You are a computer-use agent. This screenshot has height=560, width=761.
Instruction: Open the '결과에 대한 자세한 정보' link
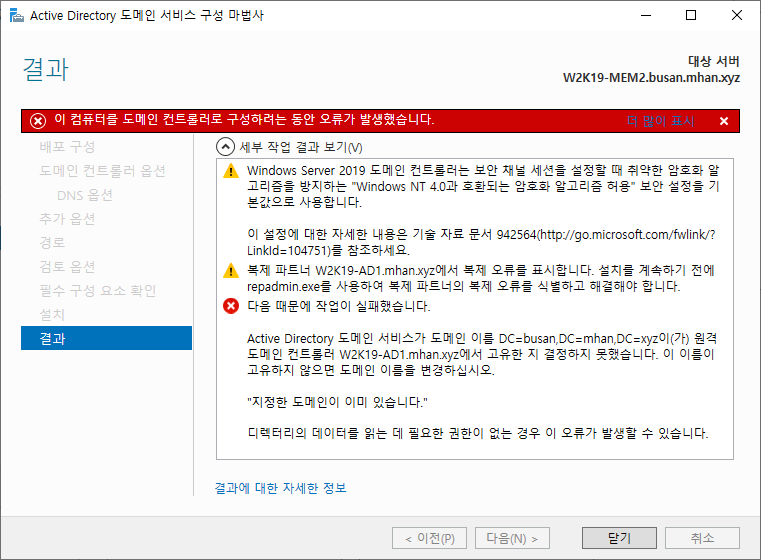[x=281, y=488]
